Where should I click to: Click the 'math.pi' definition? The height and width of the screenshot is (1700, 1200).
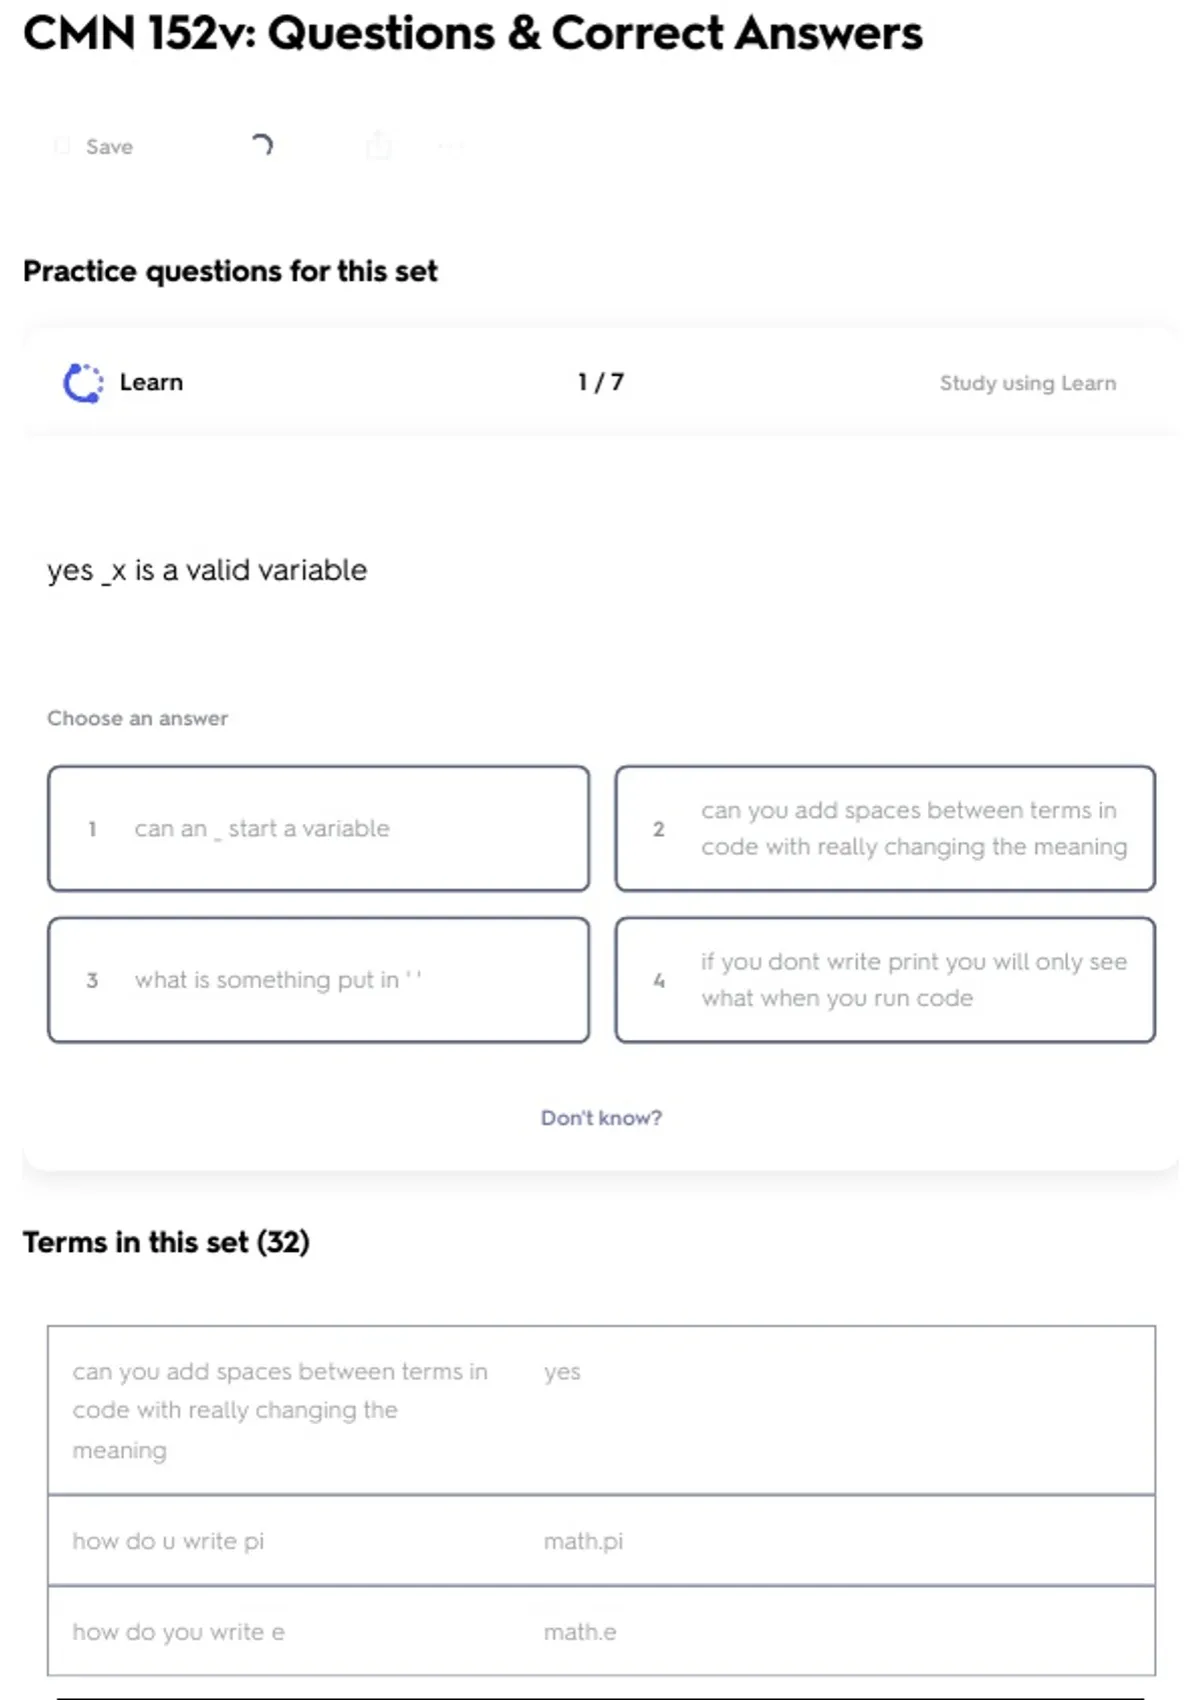point(583,1542)
